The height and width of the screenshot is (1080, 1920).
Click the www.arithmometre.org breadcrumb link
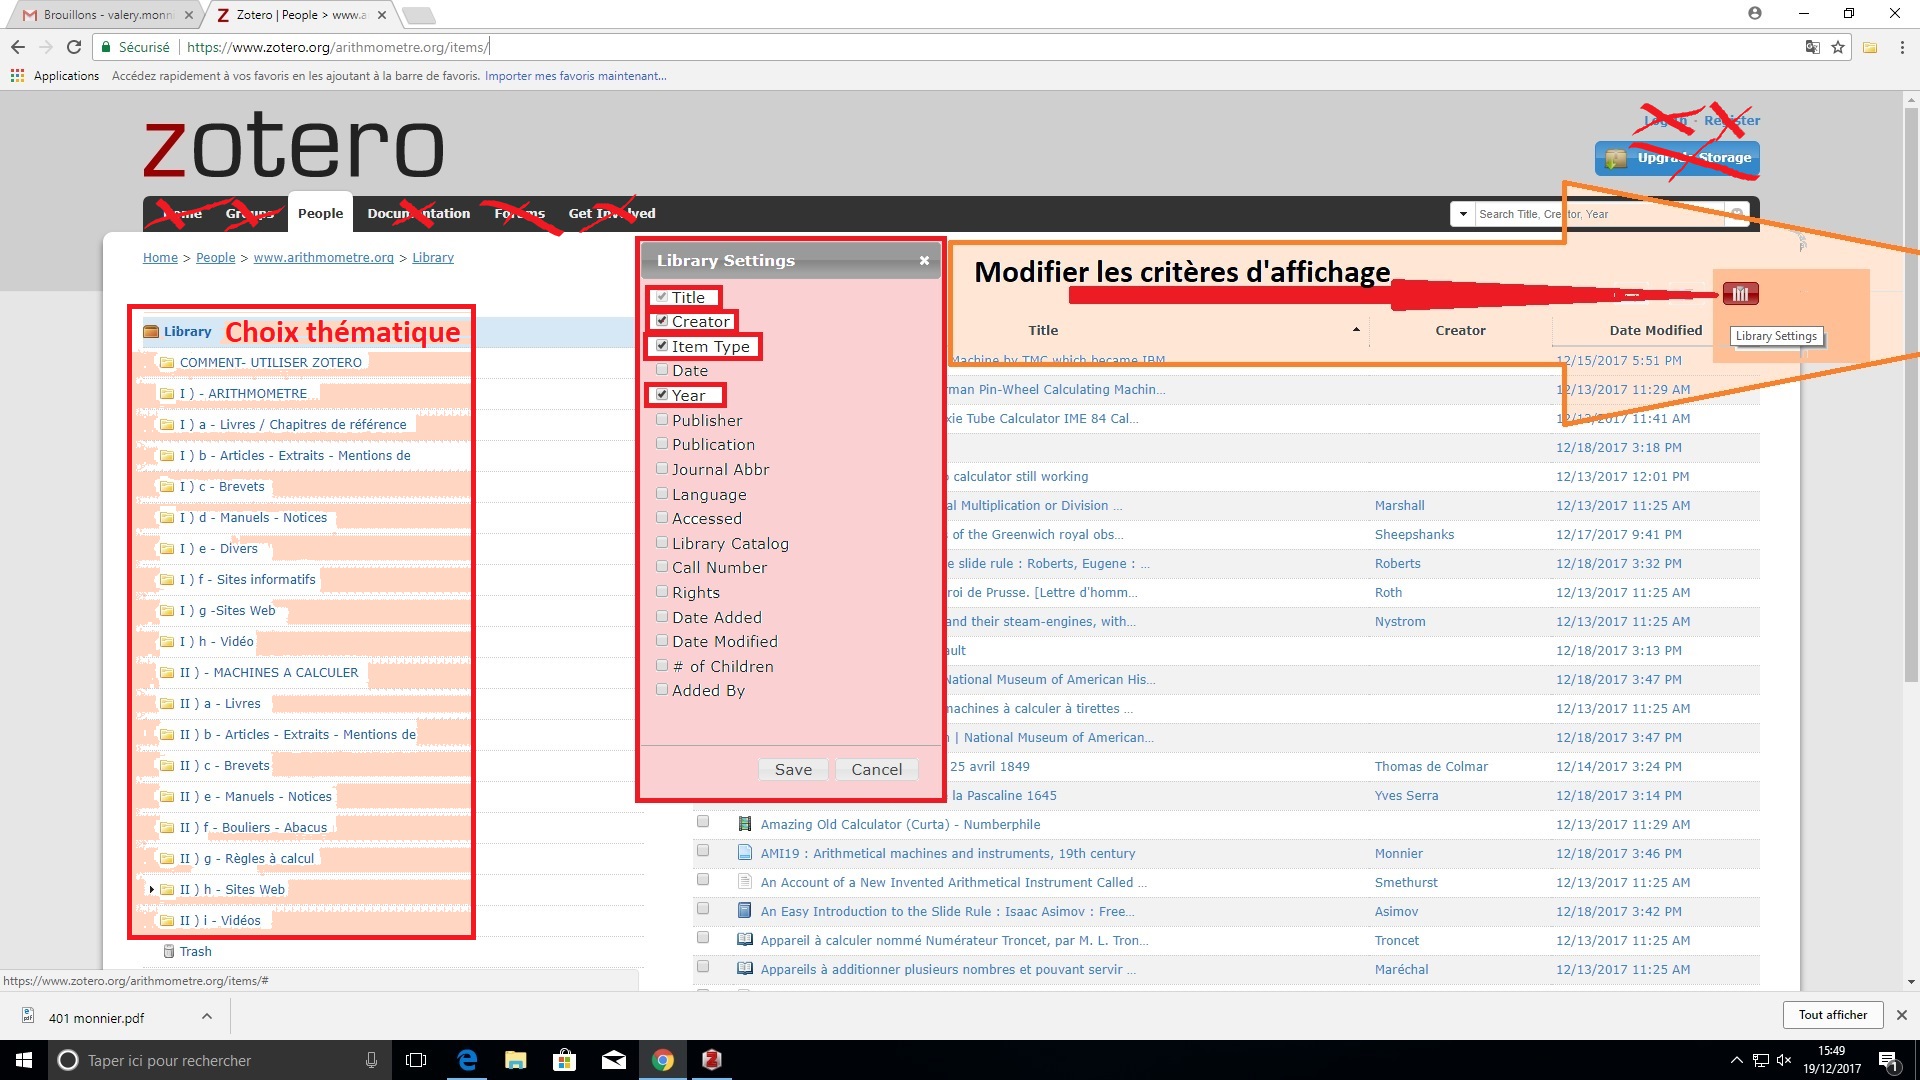pos(323,257)
